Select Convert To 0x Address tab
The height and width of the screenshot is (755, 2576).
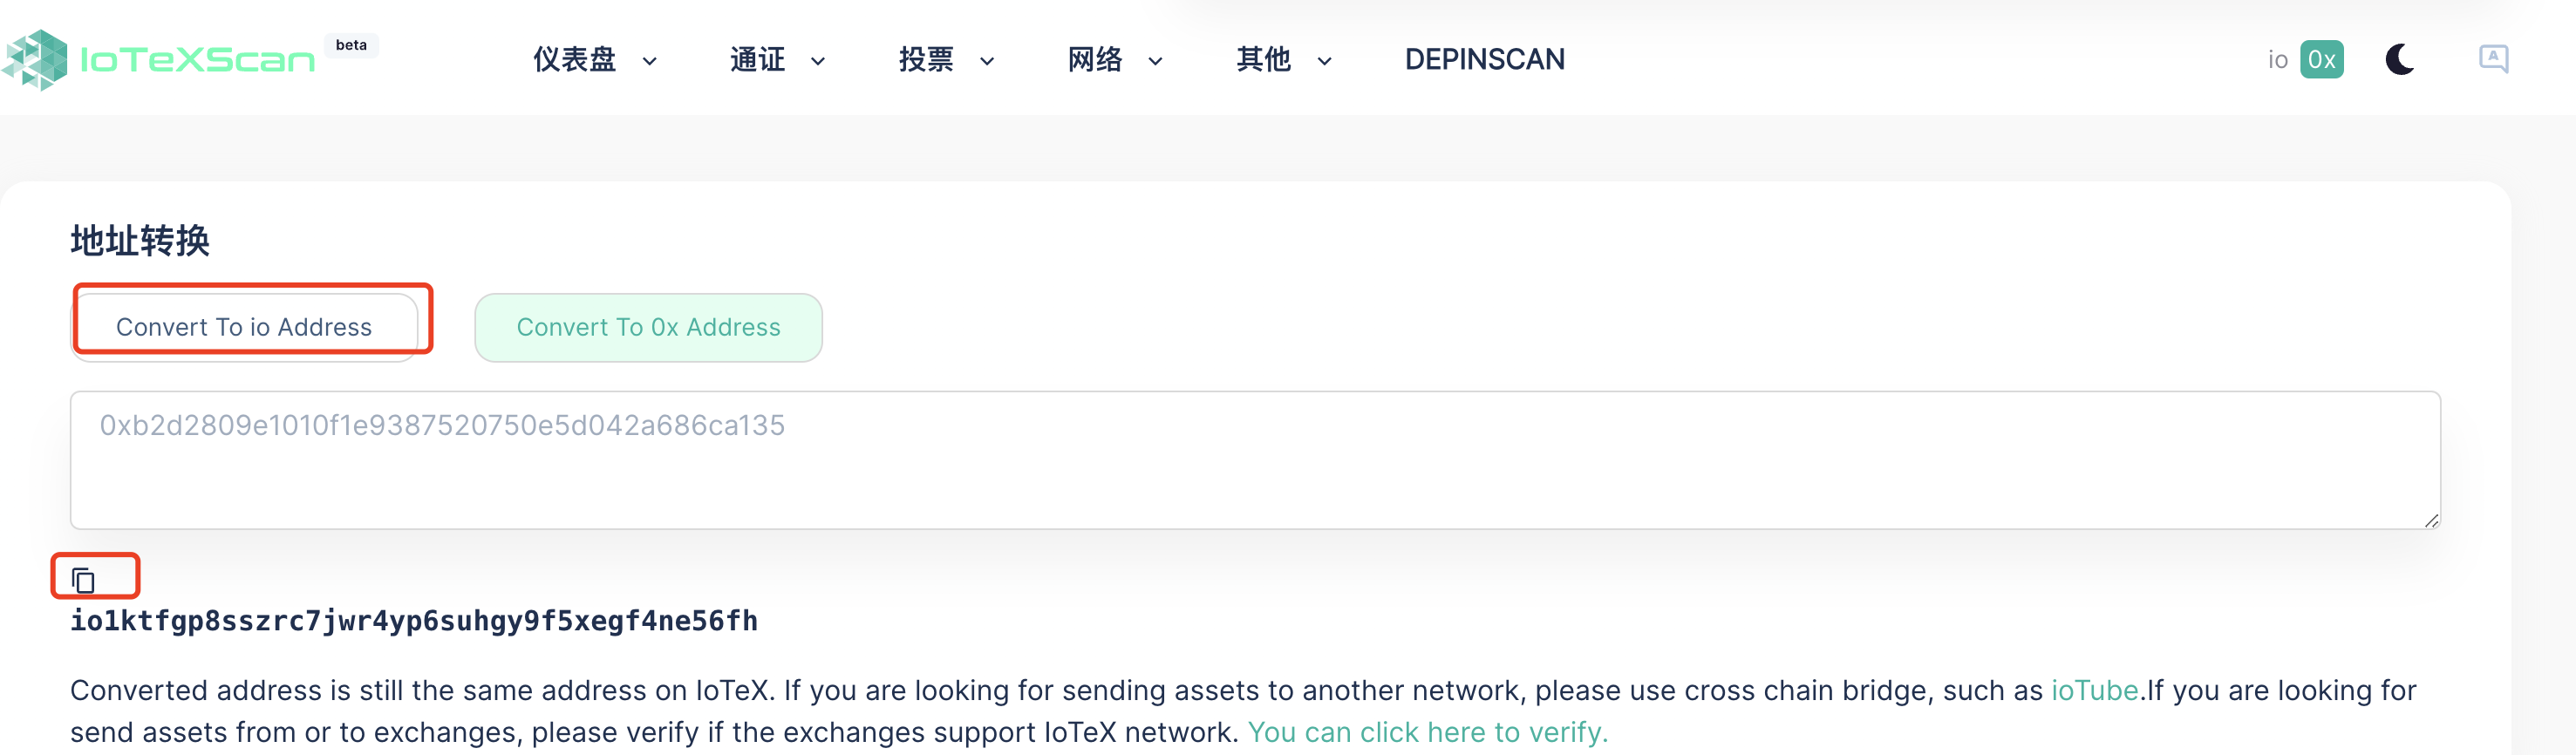click(648, 327)
